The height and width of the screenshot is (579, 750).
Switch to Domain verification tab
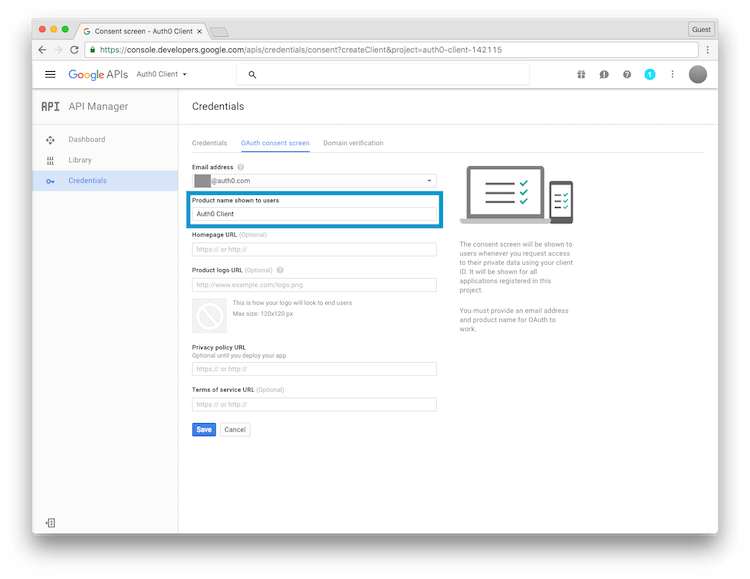tap(353, 143)
